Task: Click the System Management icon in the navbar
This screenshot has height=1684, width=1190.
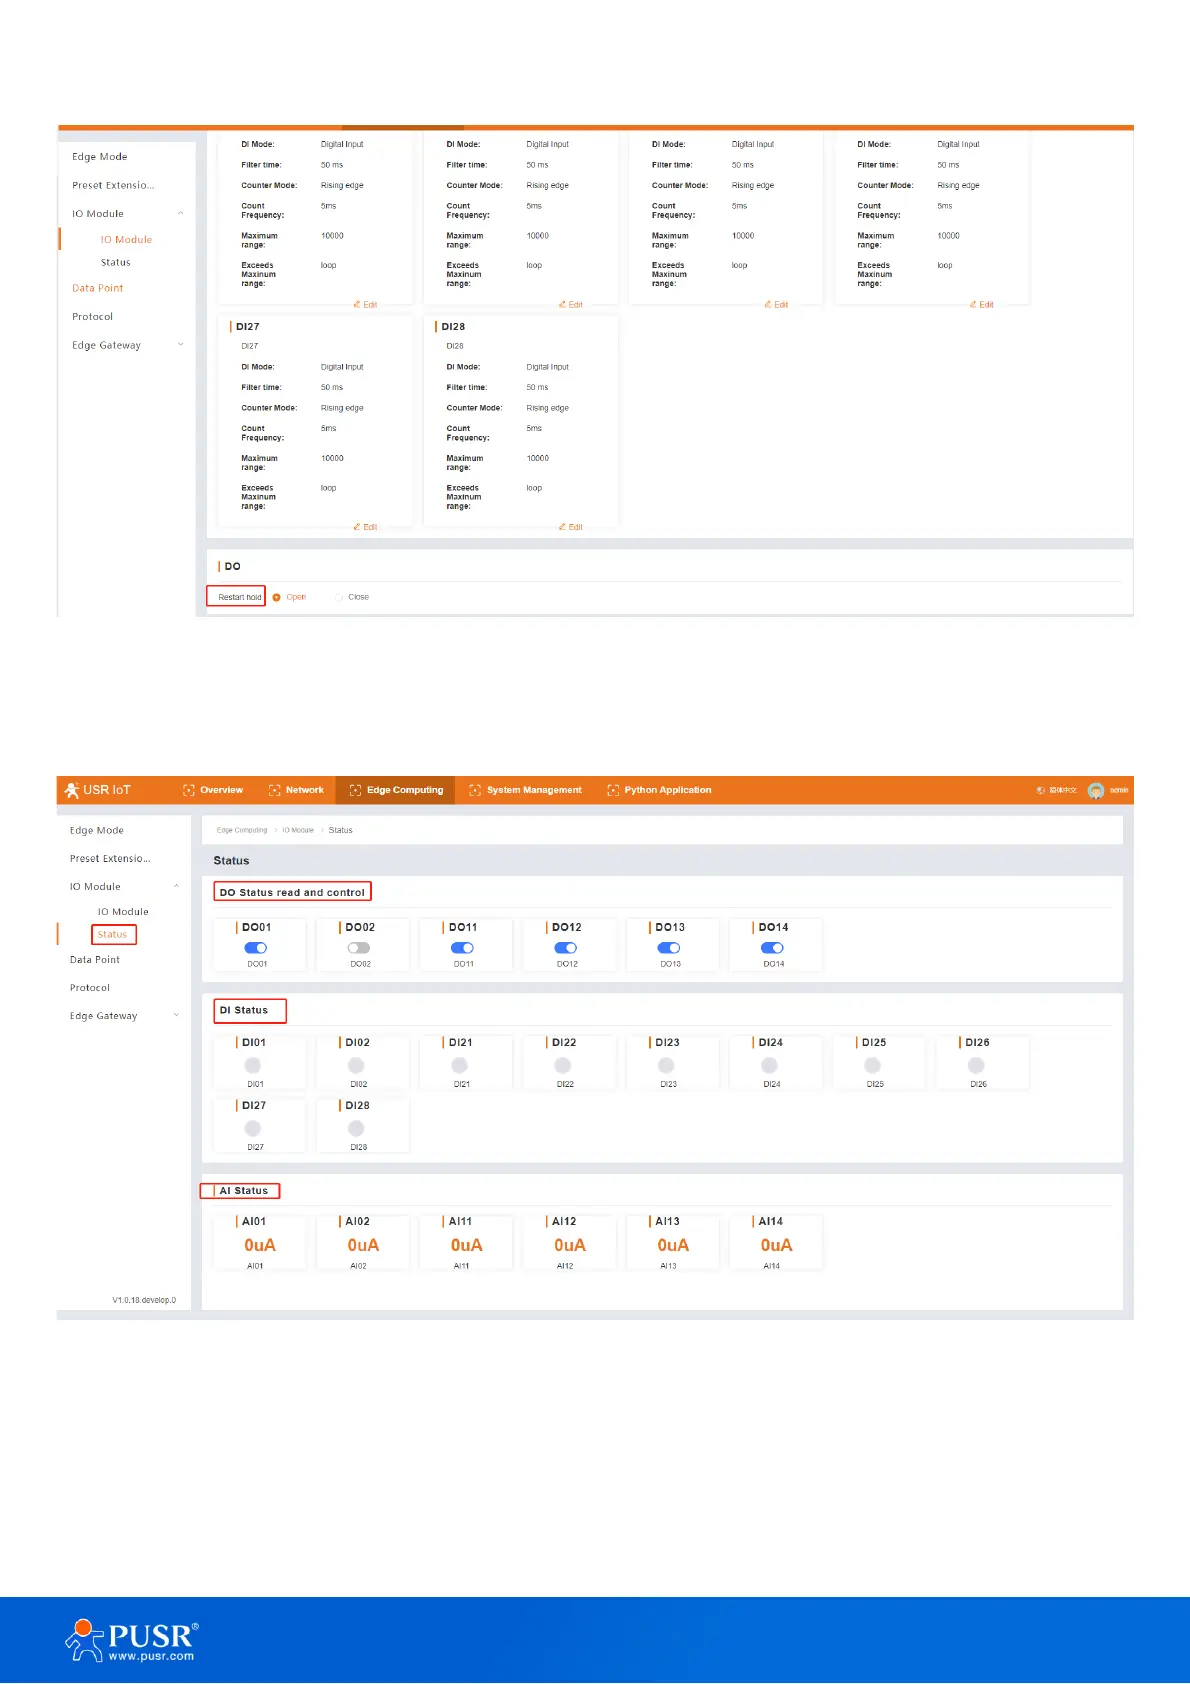Action: click(475, 790)
